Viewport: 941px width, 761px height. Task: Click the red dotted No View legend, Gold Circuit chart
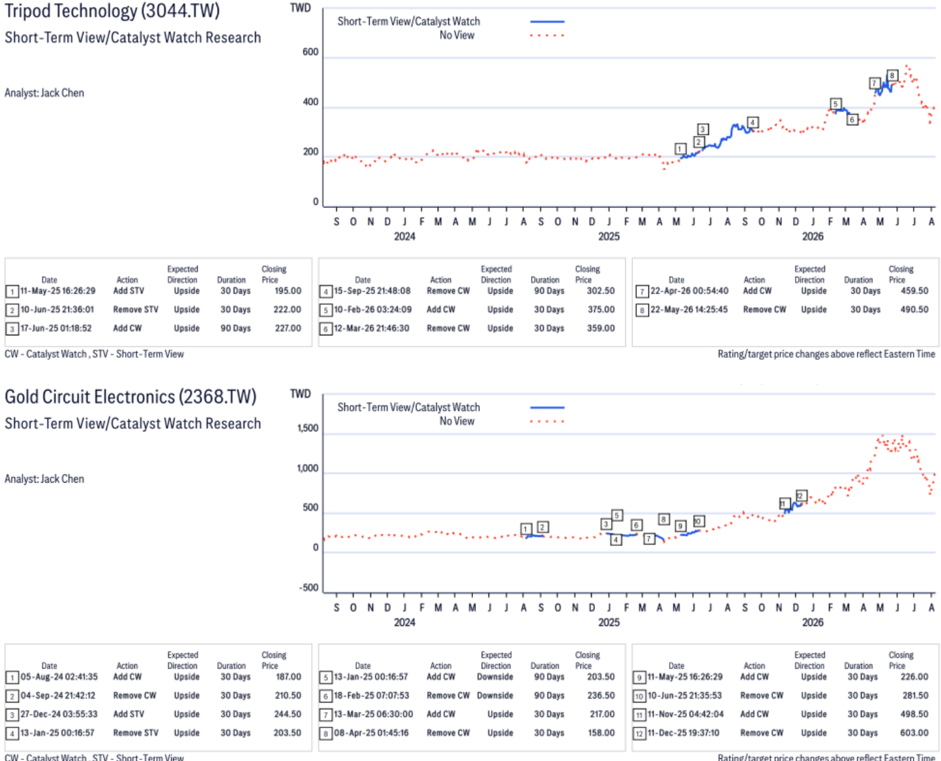pos(547,421)
